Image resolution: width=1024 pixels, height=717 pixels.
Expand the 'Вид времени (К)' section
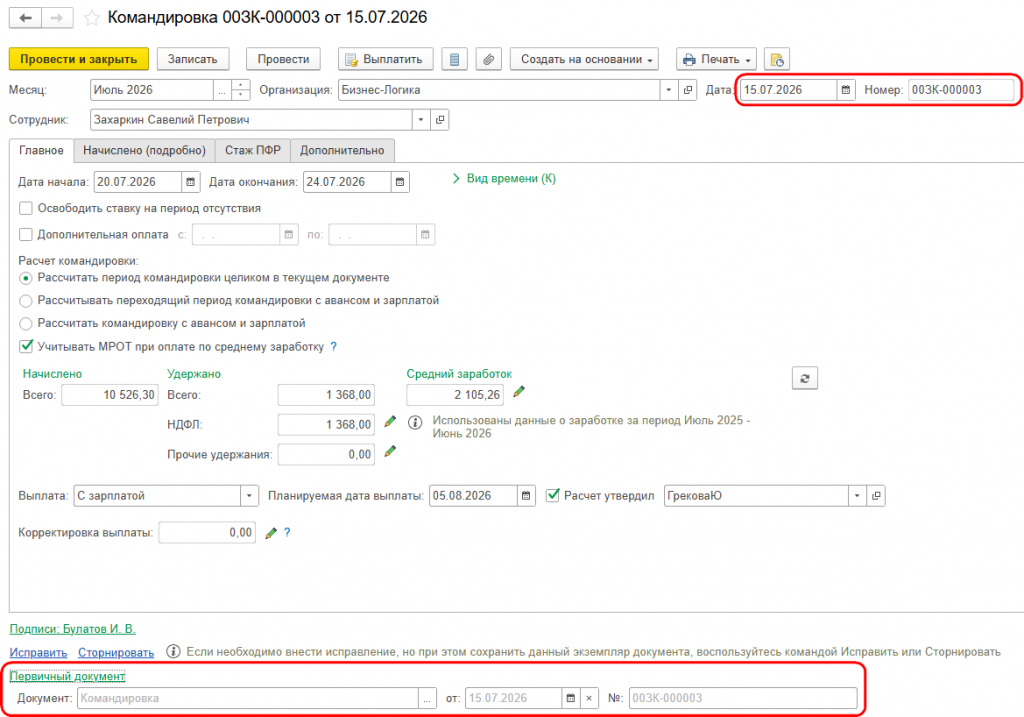504,178
